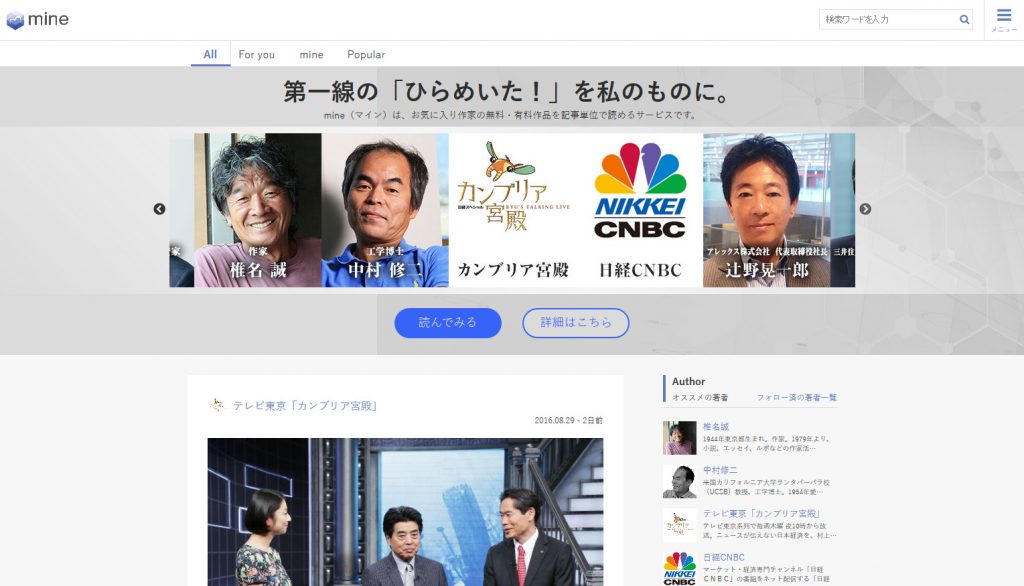Select 椎名 誠 carousel card
This screenshot has height=586, width=1024.
tap(258, 210)
